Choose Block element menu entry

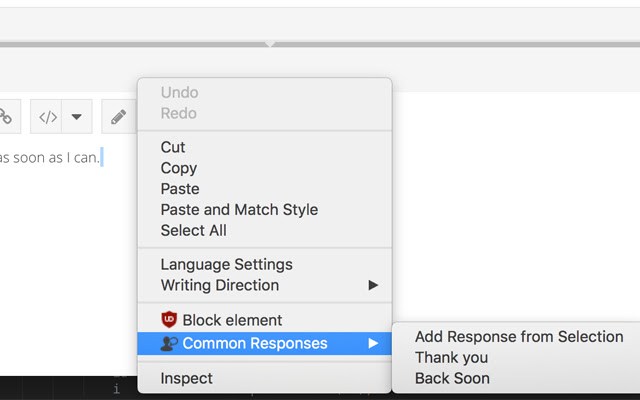coord(232,320)
